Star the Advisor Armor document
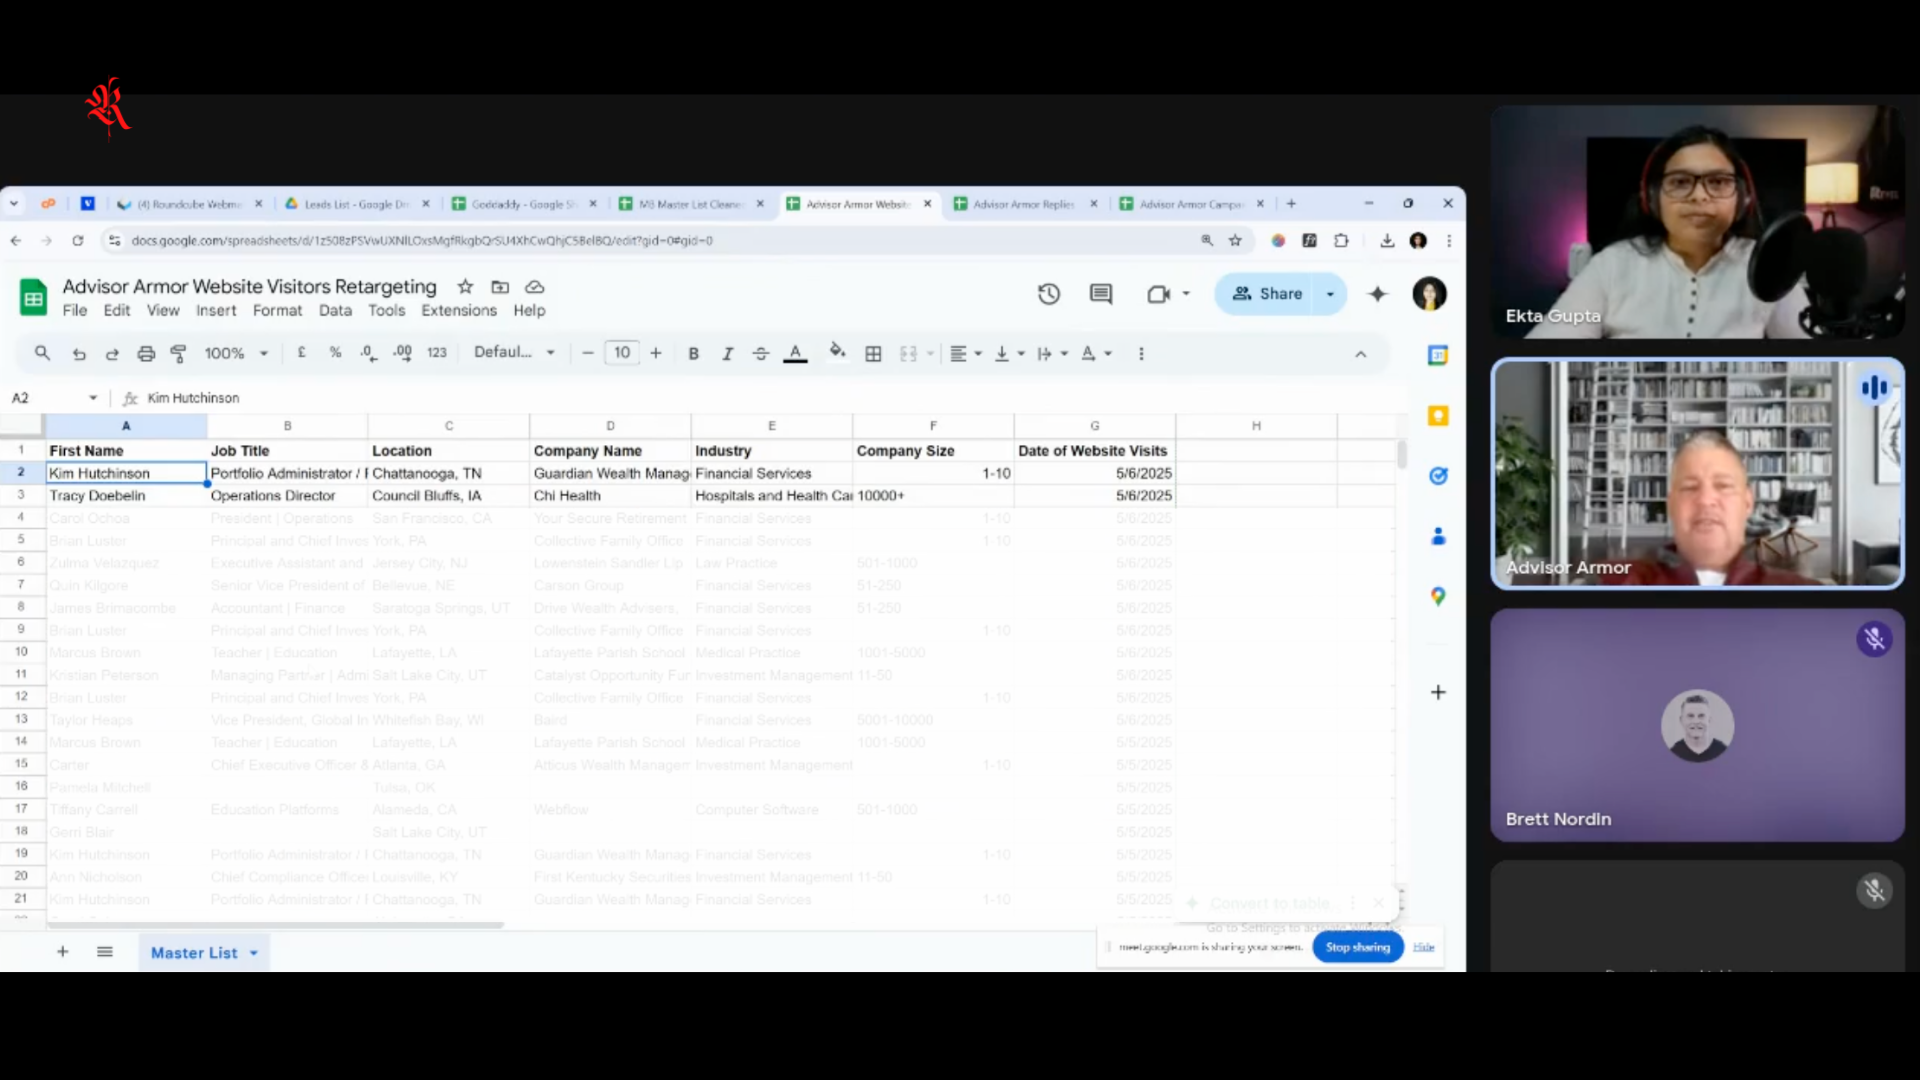 [465, 287]
